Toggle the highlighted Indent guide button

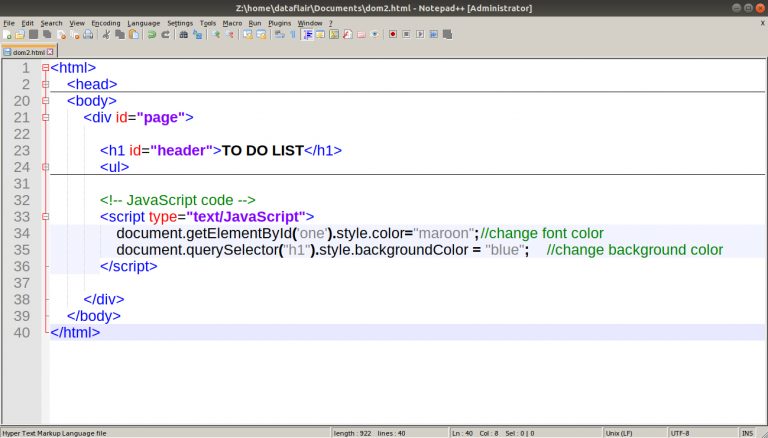308,34
